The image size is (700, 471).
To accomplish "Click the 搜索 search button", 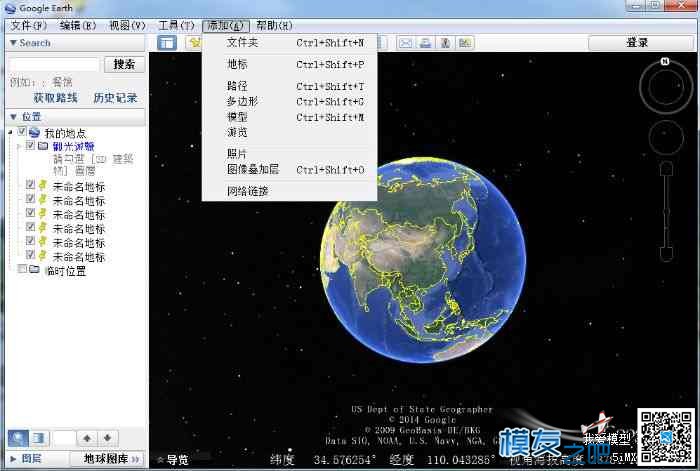I will click(125, 64).
